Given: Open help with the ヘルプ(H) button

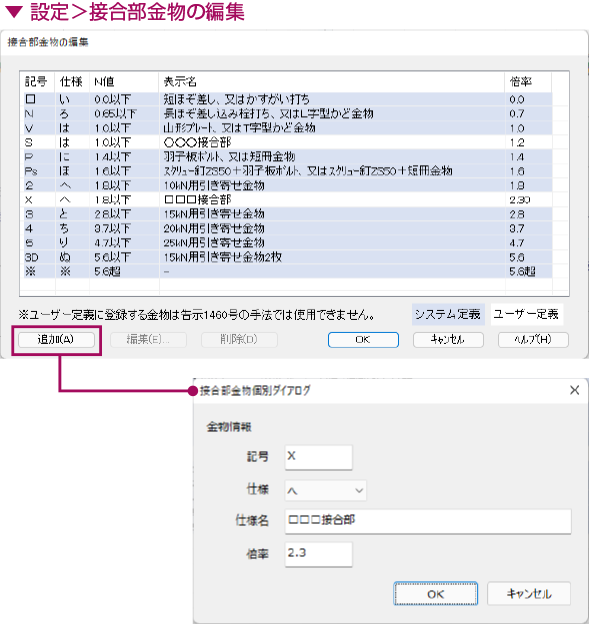Looking at the screenshot, I should click(533, 339).
